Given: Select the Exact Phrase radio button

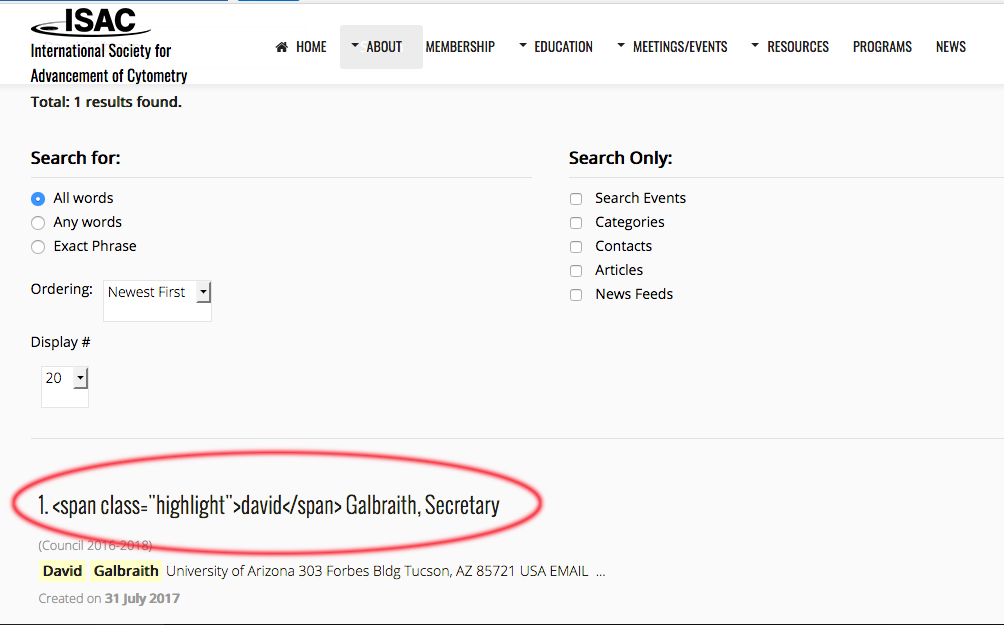Looking at the screenshot, I should [x=38, y=247].
